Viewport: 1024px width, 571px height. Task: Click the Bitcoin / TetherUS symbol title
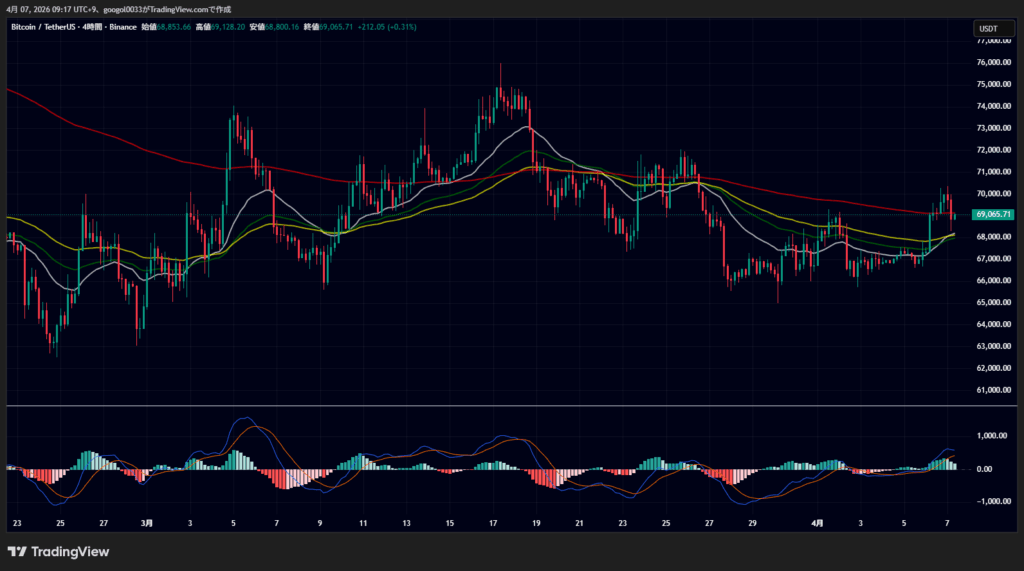click(46, 28)
